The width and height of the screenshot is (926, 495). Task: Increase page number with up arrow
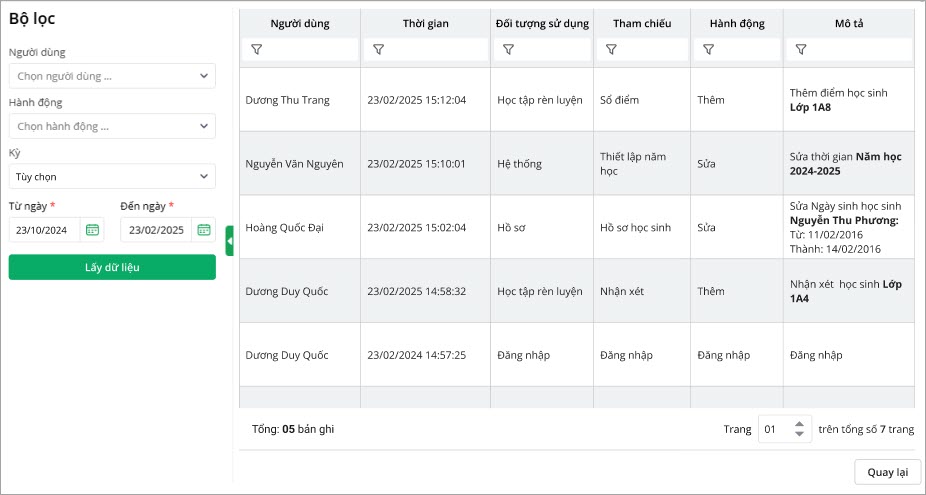pos(798,423)
